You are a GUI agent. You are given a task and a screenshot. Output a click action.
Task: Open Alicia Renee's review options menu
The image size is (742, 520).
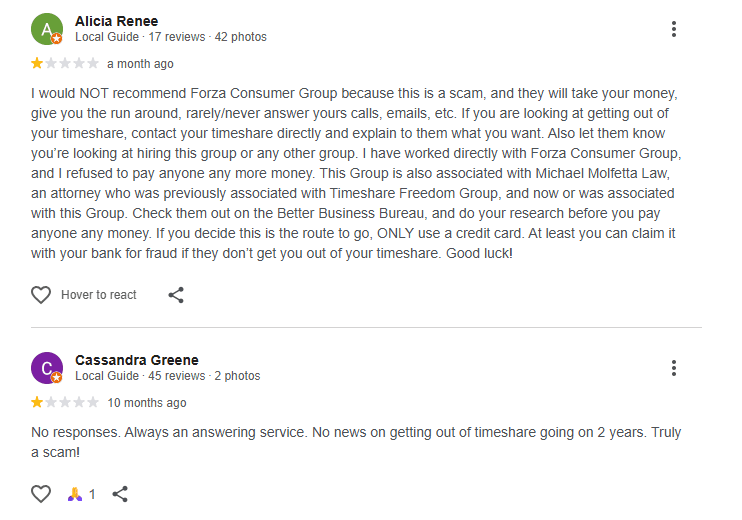click(674, 29)
